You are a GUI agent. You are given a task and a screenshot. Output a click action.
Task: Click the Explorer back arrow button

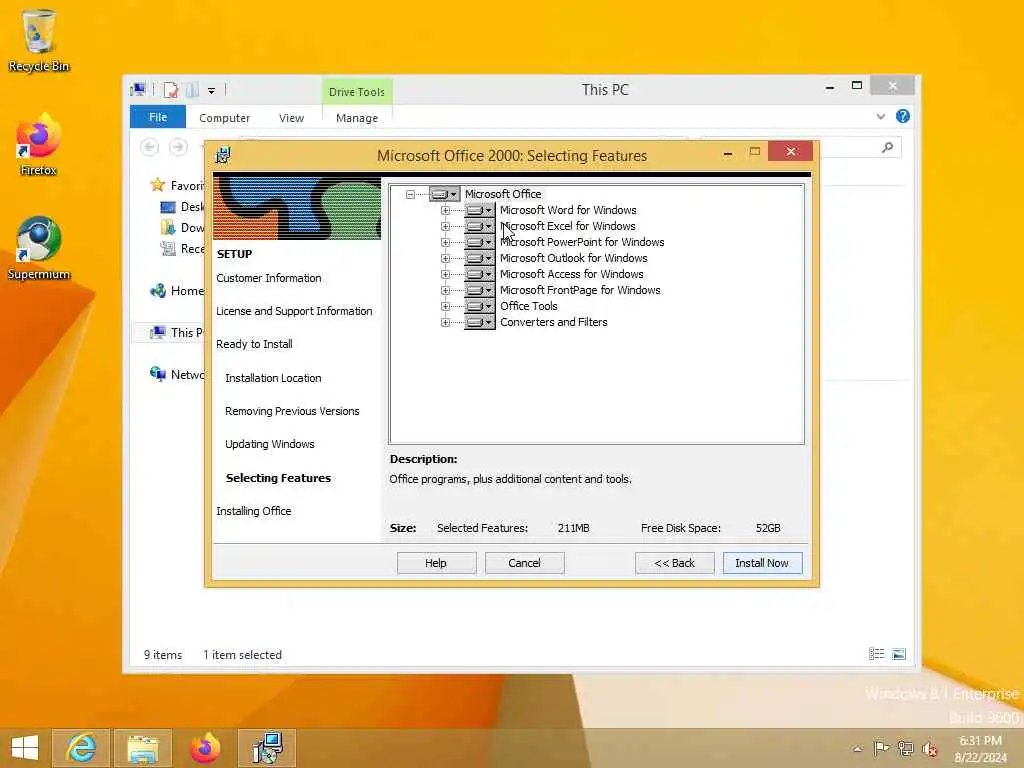coord(150,148)
